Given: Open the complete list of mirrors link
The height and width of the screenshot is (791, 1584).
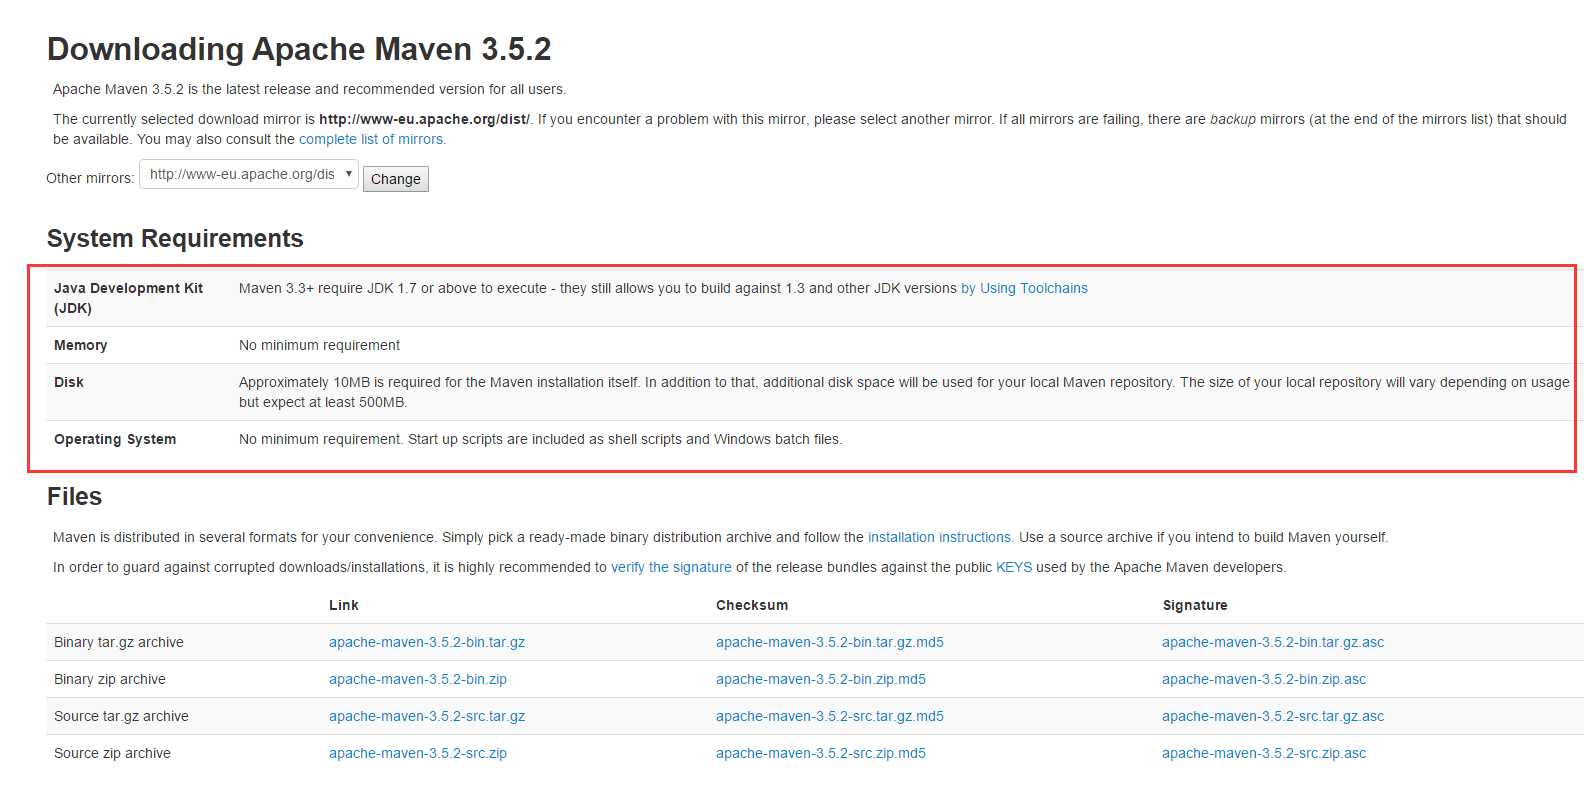Looking at the screenshot, I should tap(372, 139).
